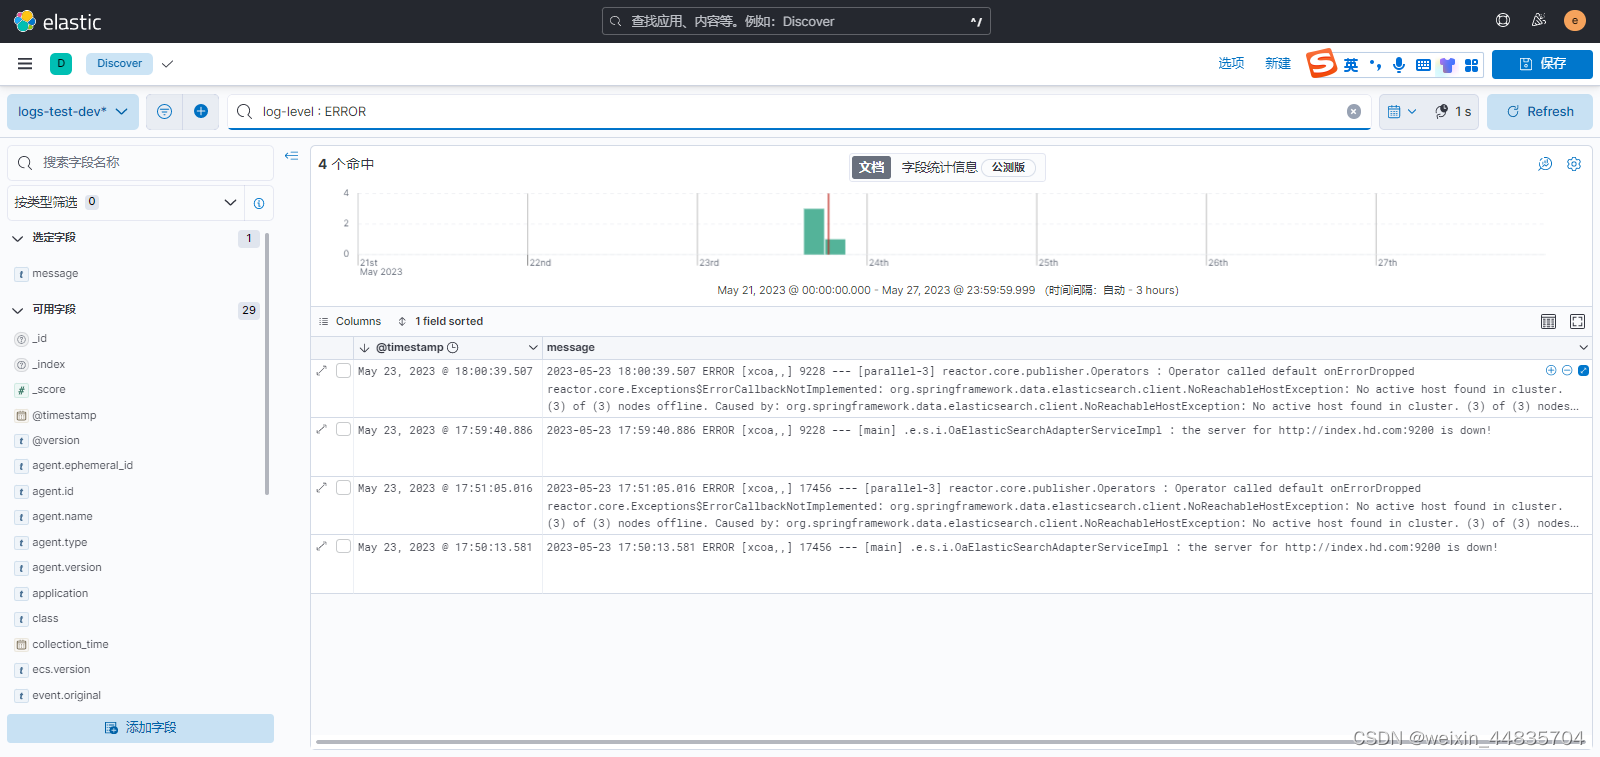Open the chart edit visualization icon
The image size is (1600, 757).
click(1545, 164)
